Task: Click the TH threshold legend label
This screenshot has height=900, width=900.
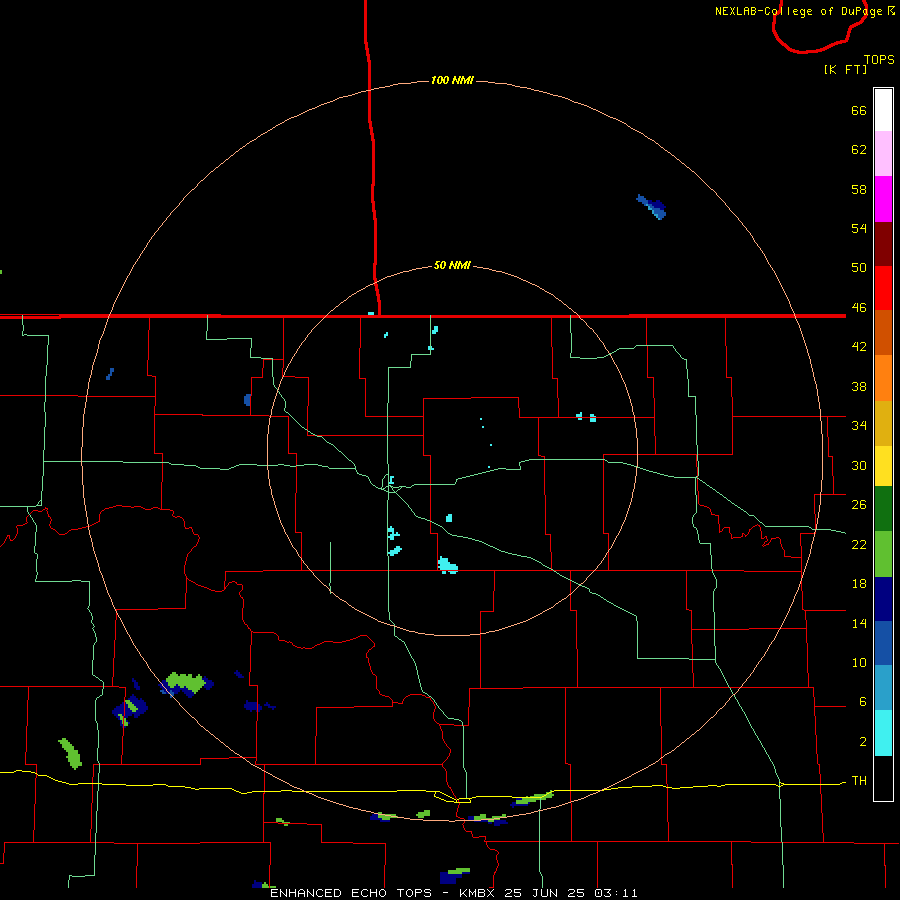Action: click(x=859, y=781)
